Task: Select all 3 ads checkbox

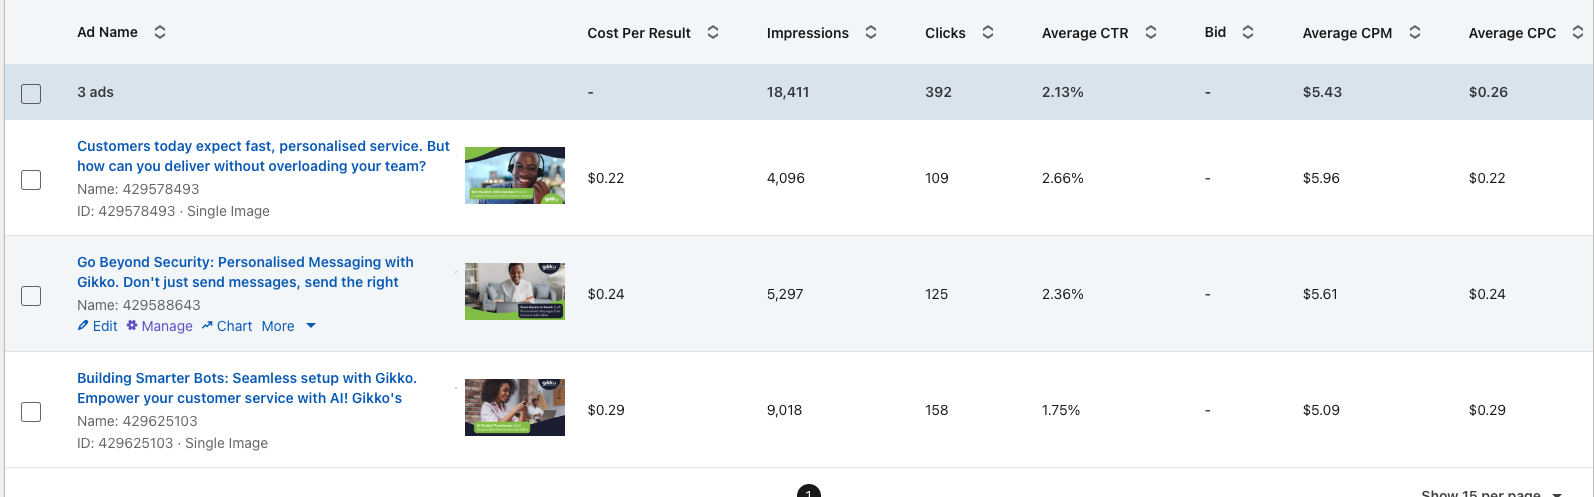Action: click(31, 93)
